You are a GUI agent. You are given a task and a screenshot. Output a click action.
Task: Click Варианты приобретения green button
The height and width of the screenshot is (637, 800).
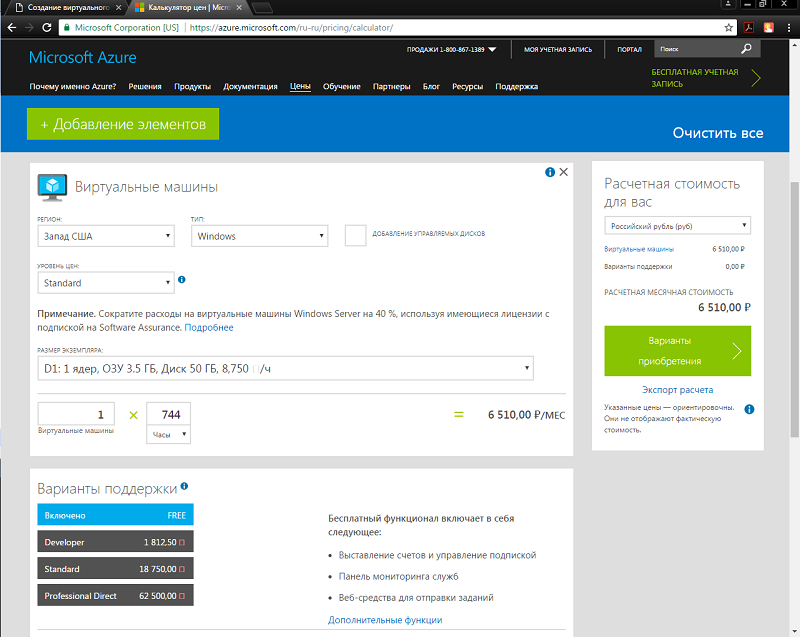(x=678, y=351)
